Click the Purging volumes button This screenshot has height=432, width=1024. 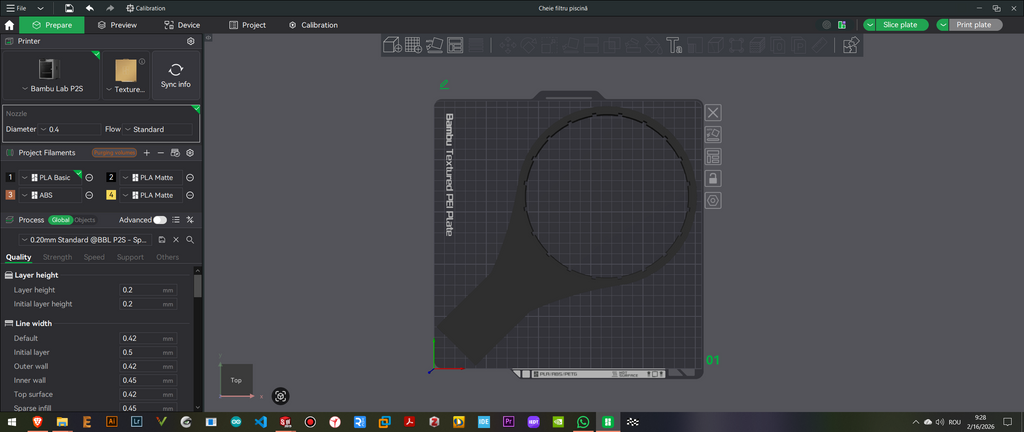click(114, 153)
